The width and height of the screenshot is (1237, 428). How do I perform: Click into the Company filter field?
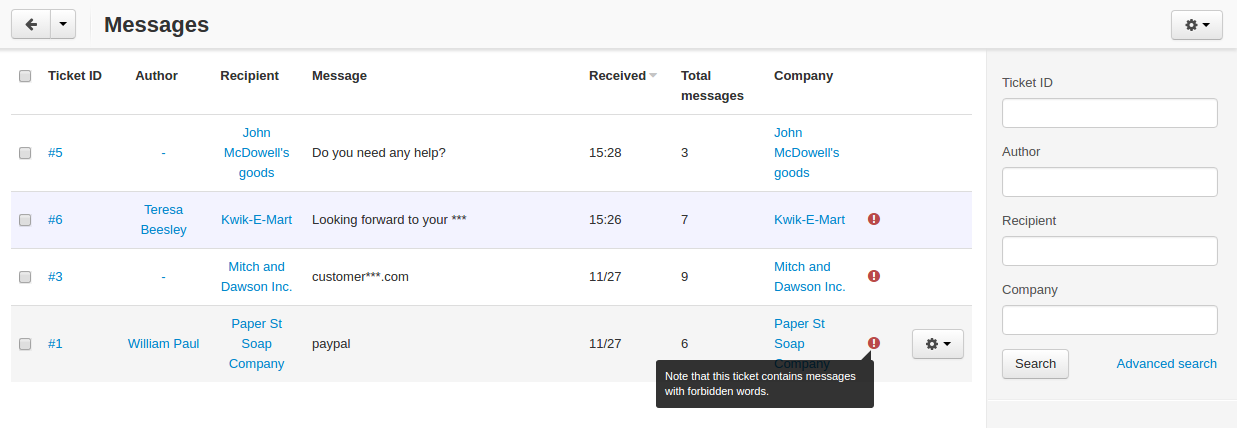(1110, 320)
